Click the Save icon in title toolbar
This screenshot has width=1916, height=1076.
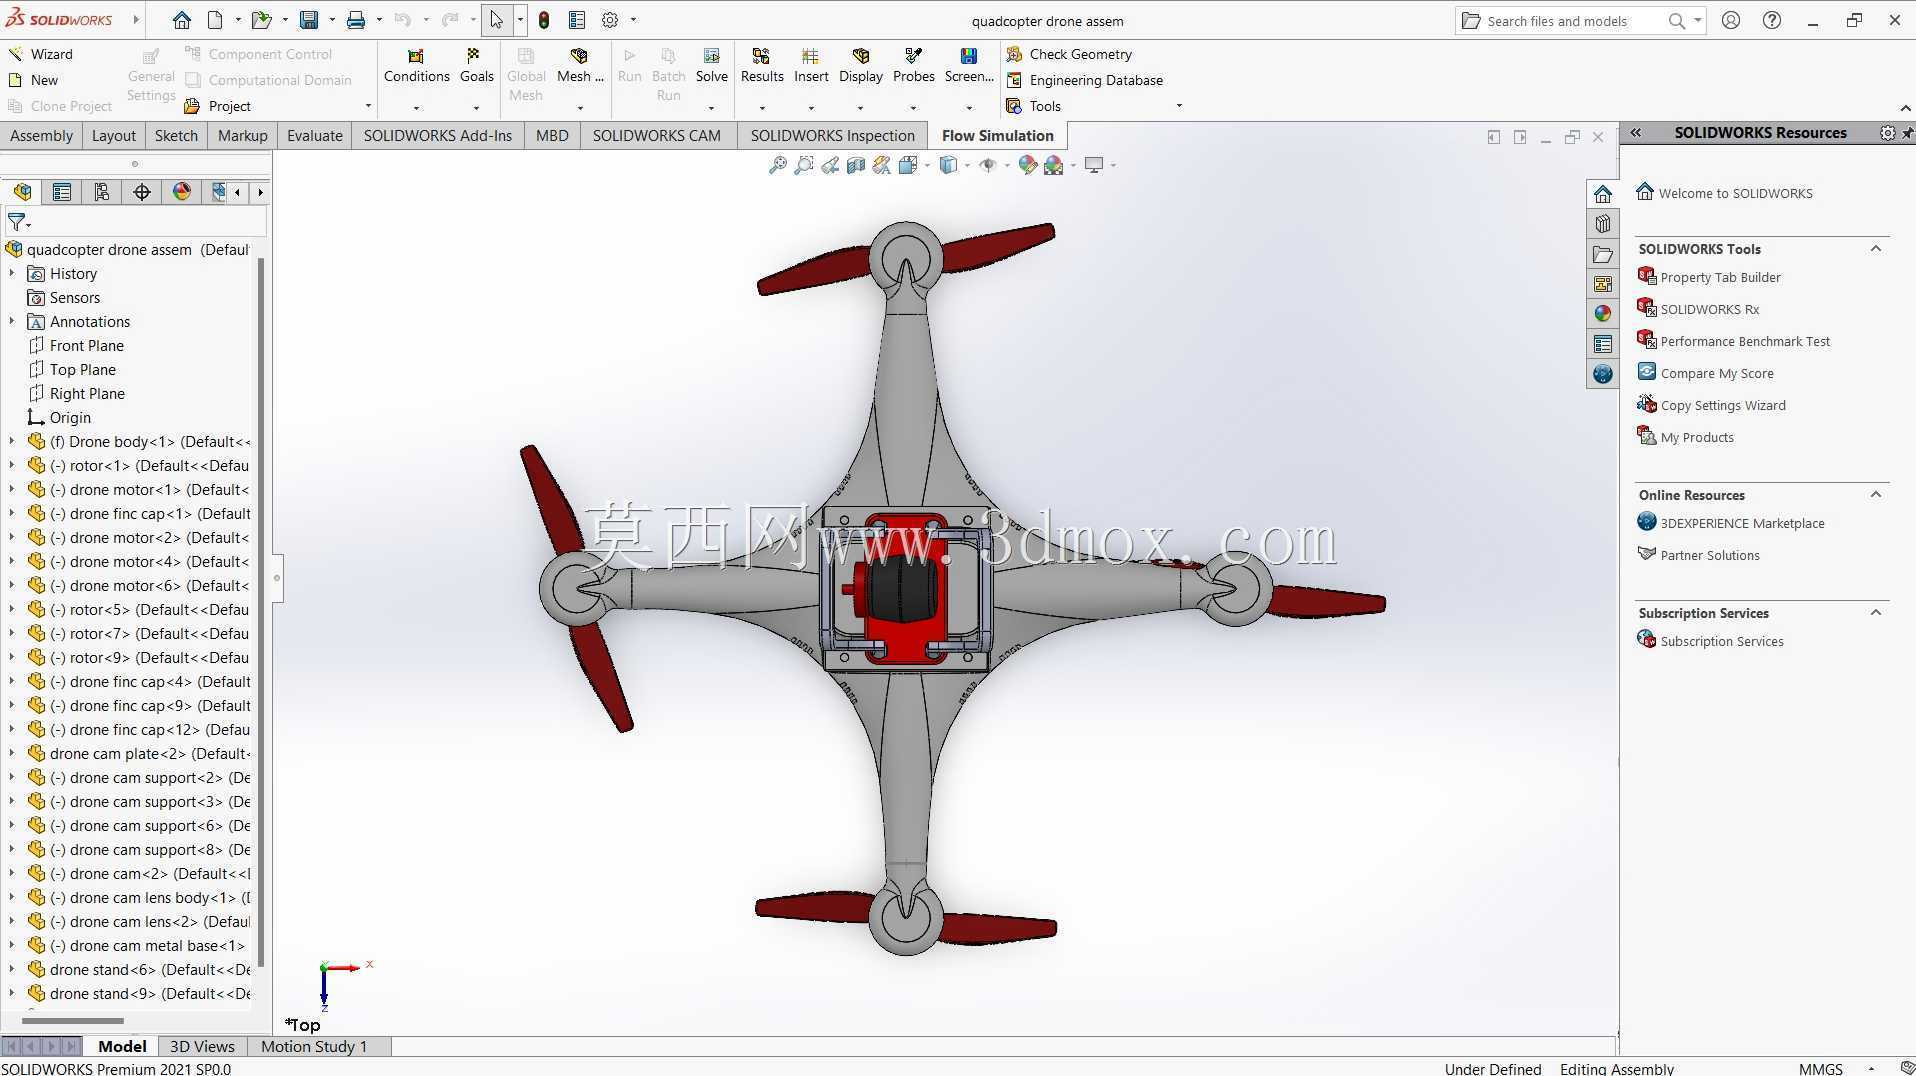[309, 20]
